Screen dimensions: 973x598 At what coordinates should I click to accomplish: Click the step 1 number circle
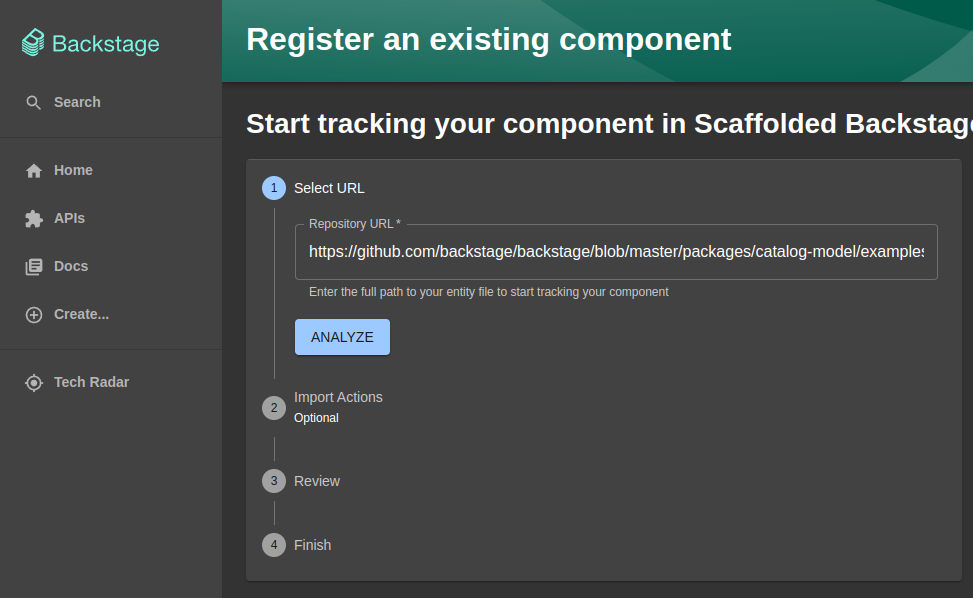click(274, 188)
